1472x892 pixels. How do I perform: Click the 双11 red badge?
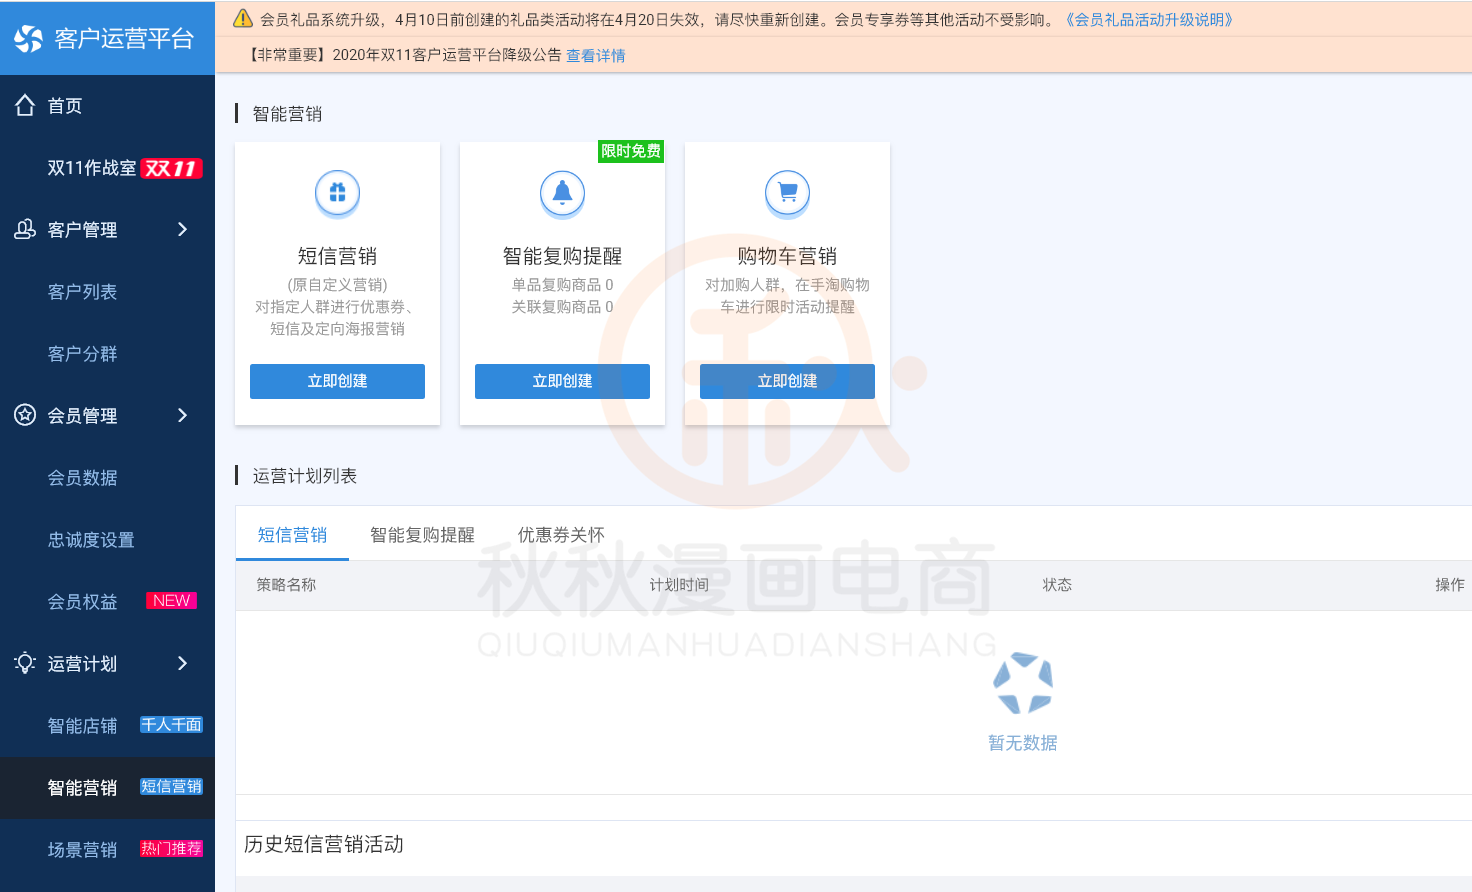coord(171,168)
